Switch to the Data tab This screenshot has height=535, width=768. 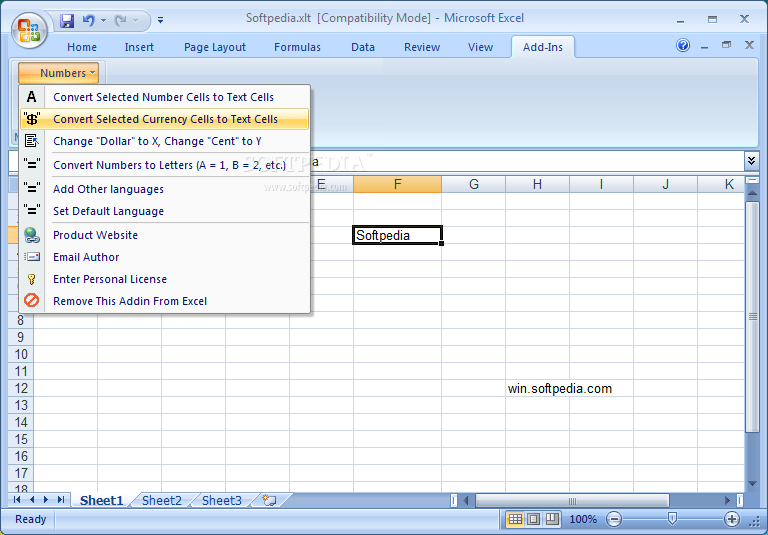[x=363, y=47]
